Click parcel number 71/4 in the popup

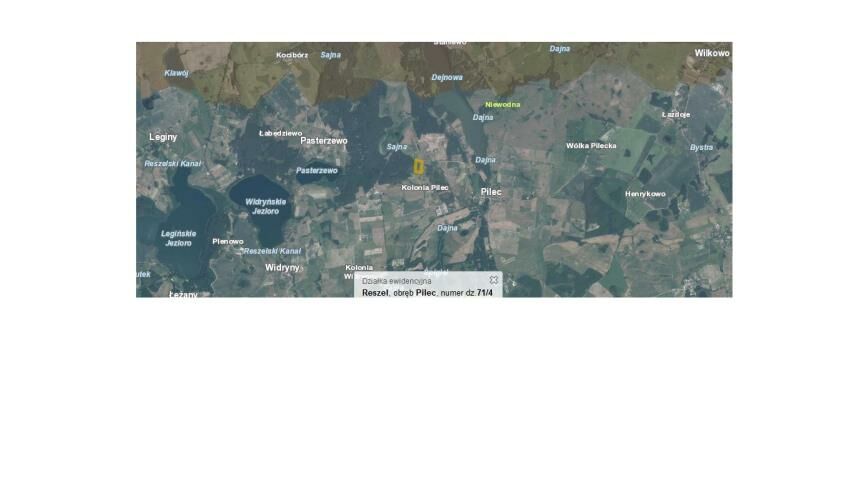484,292
